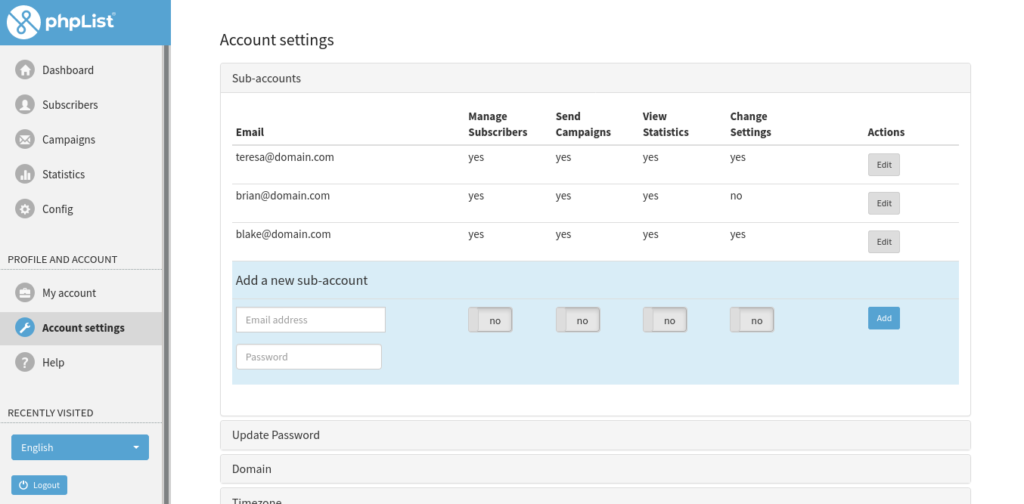Image resolution: width=1024 pixels, height=504 pixels.
Task: Click the Statistics bar chart icon
Action: coord(25,174)
